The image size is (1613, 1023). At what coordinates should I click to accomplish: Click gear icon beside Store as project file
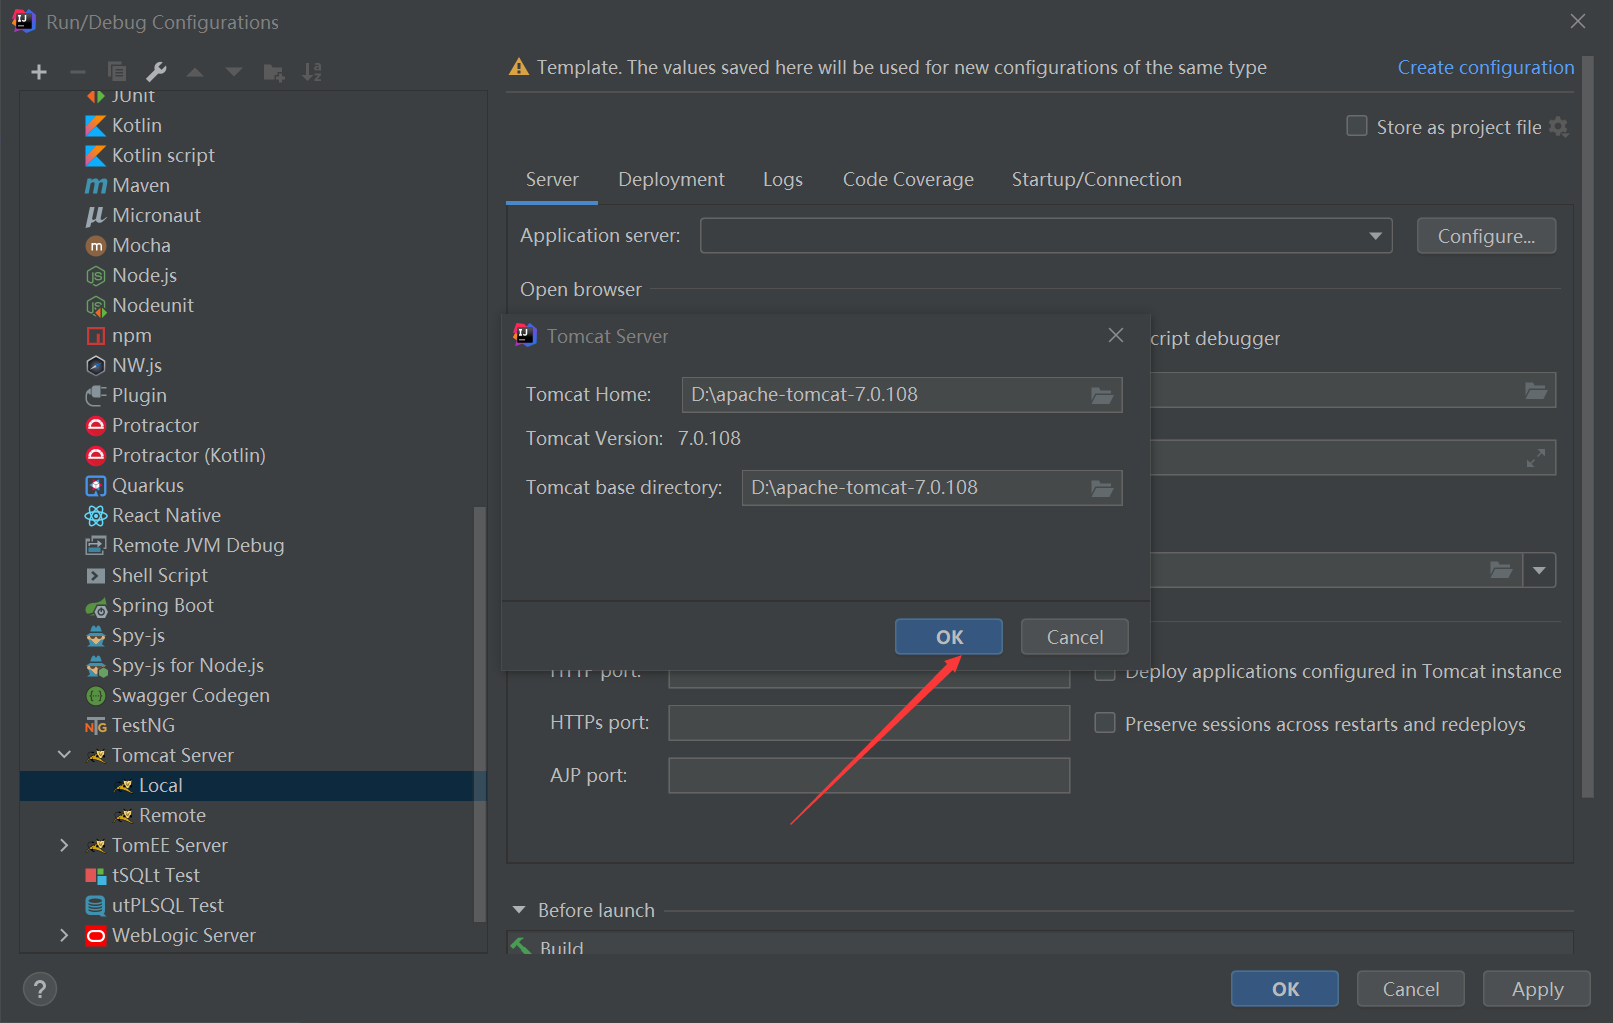[x=1558, y=127]
